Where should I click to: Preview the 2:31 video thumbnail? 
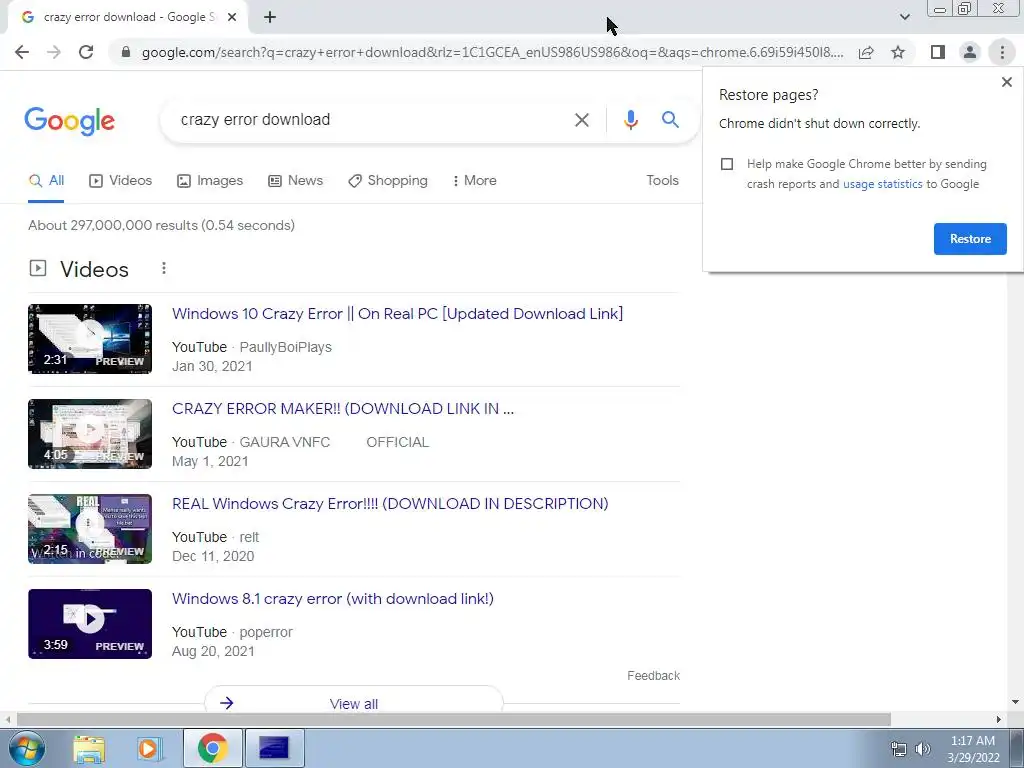click(90, 339)
